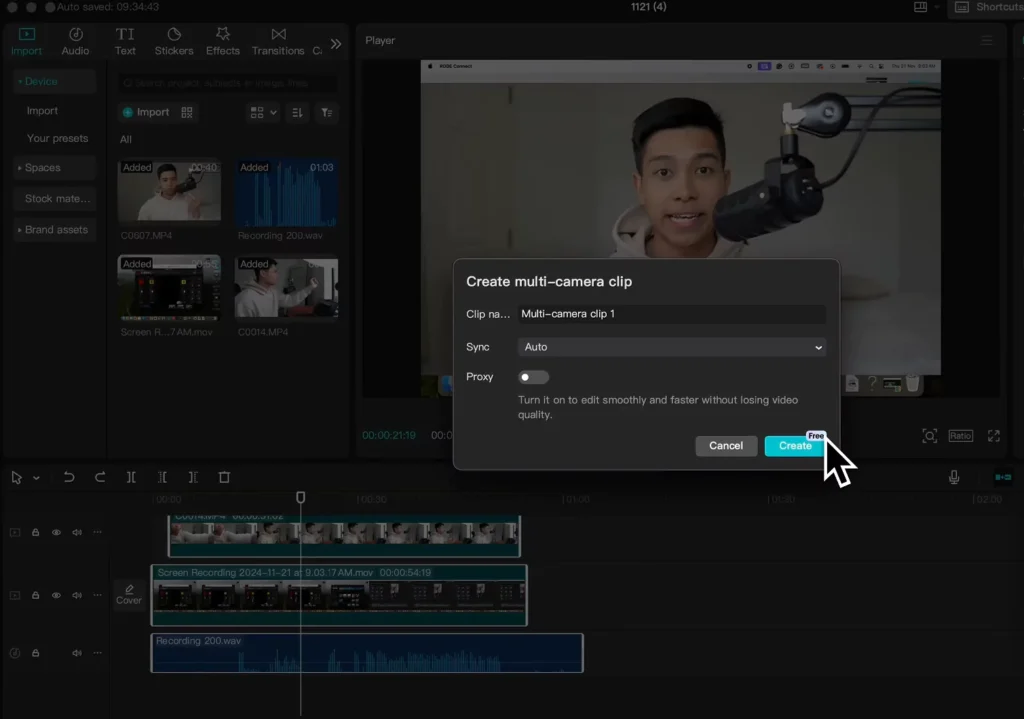1024x719 pixels.
Task: Click the timeline playhead marker
Action: 300,498
